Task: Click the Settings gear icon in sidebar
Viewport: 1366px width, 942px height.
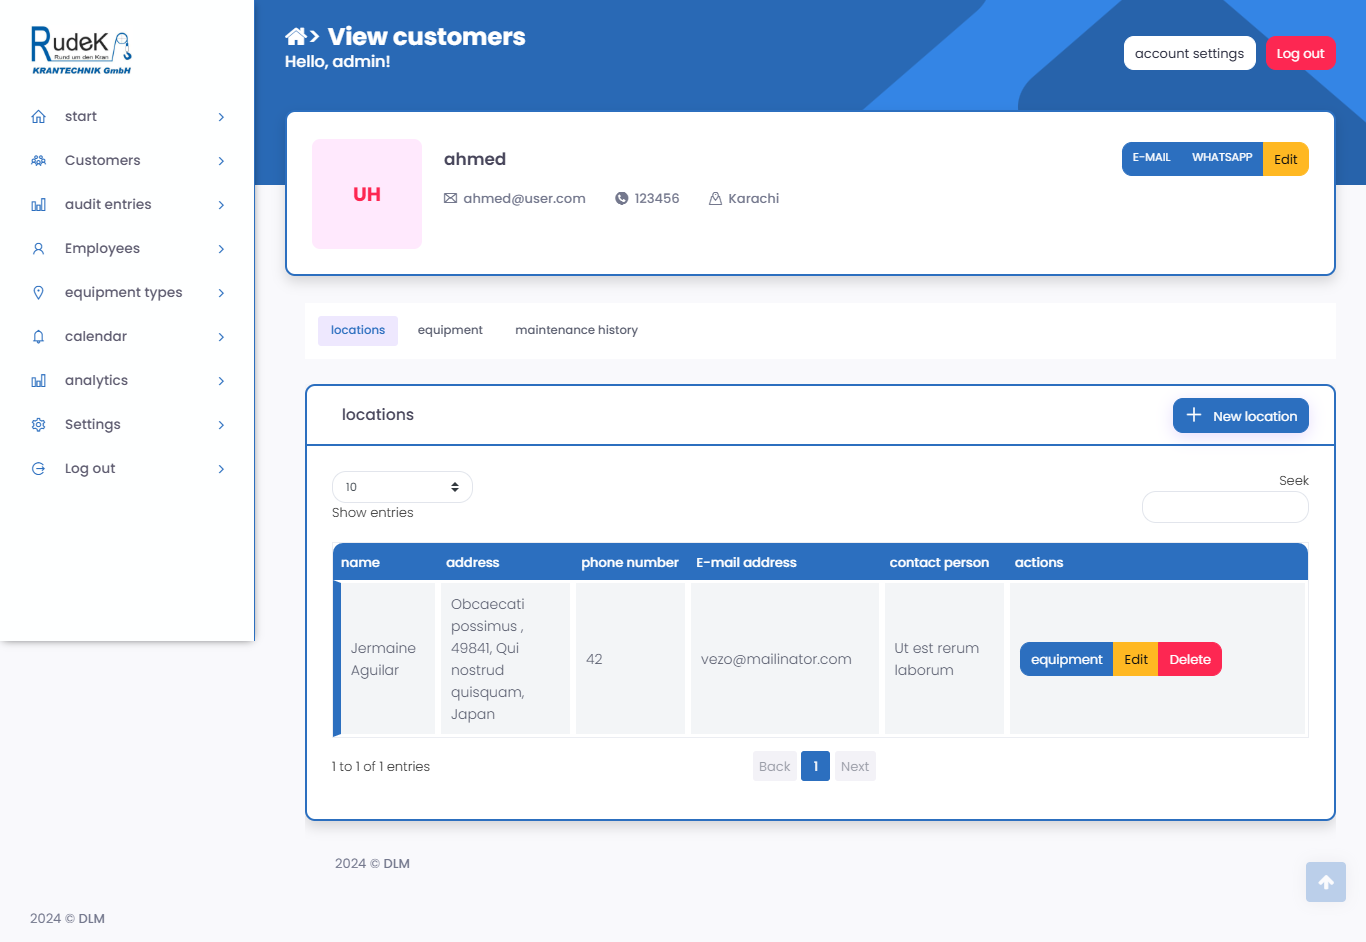Action: [39, 425]
